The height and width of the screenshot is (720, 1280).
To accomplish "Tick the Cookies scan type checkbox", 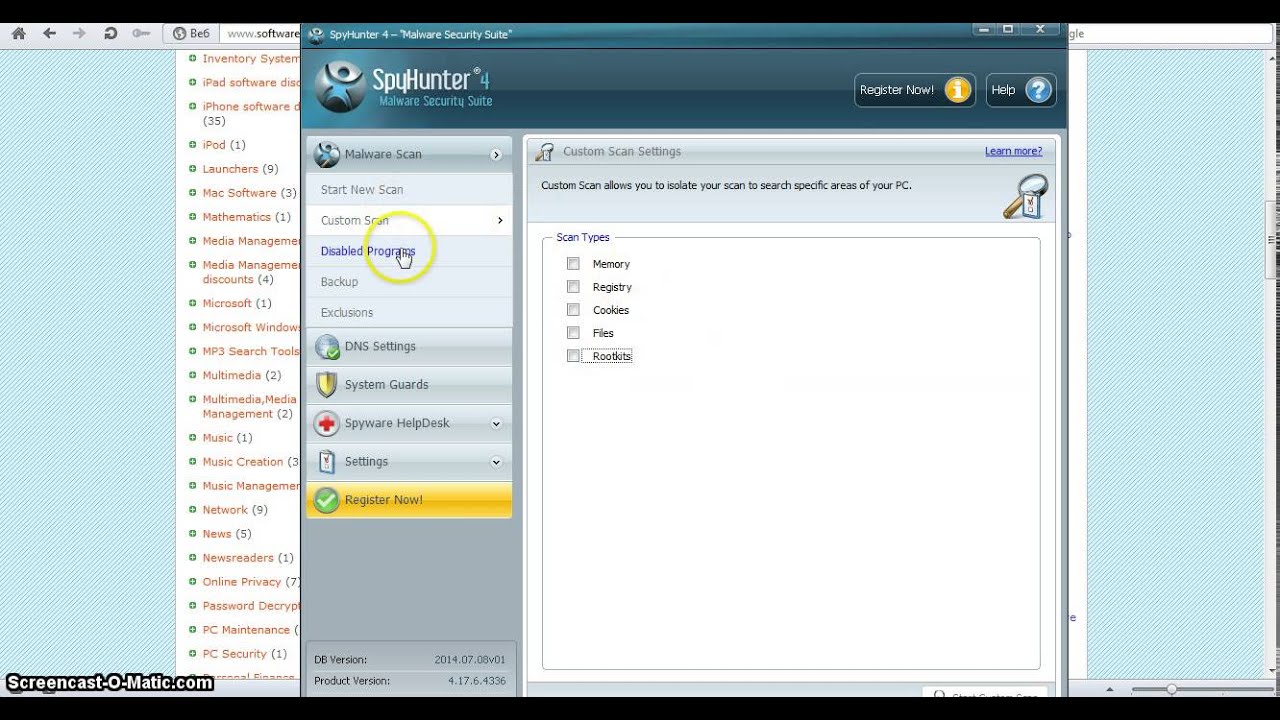I will [x=573, y=310].
